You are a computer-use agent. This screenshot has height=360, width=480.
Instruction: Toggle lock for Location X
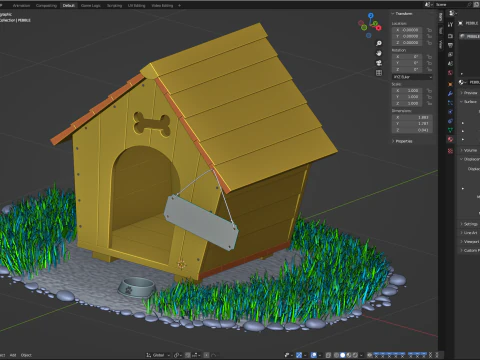429,30
